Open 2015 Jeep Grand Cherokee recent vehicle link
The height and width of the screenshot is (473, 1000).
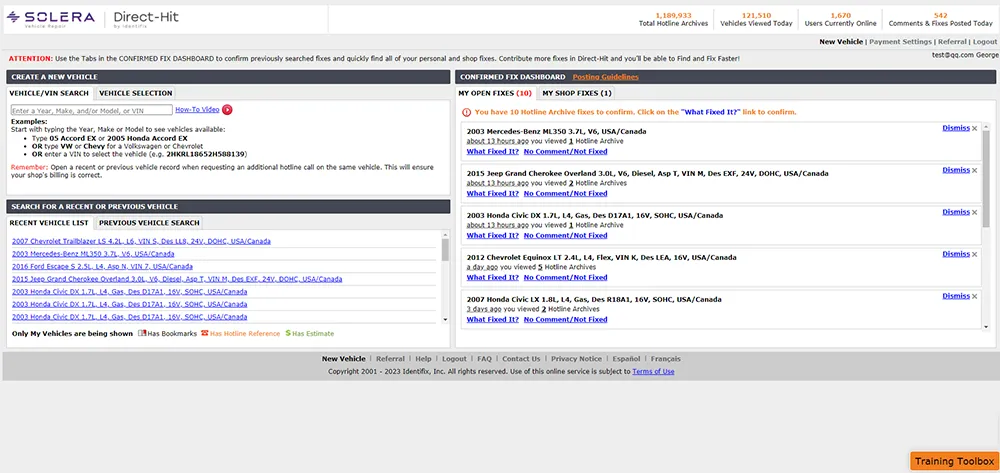[177, 279]
